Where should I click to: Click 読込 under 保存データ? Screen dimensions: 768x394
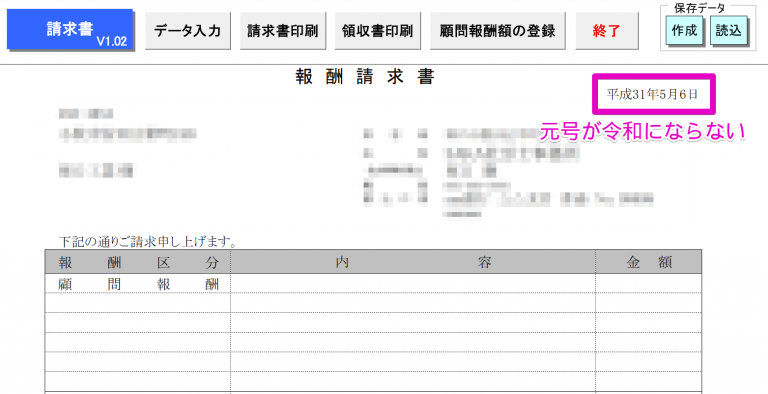[728, 31]
